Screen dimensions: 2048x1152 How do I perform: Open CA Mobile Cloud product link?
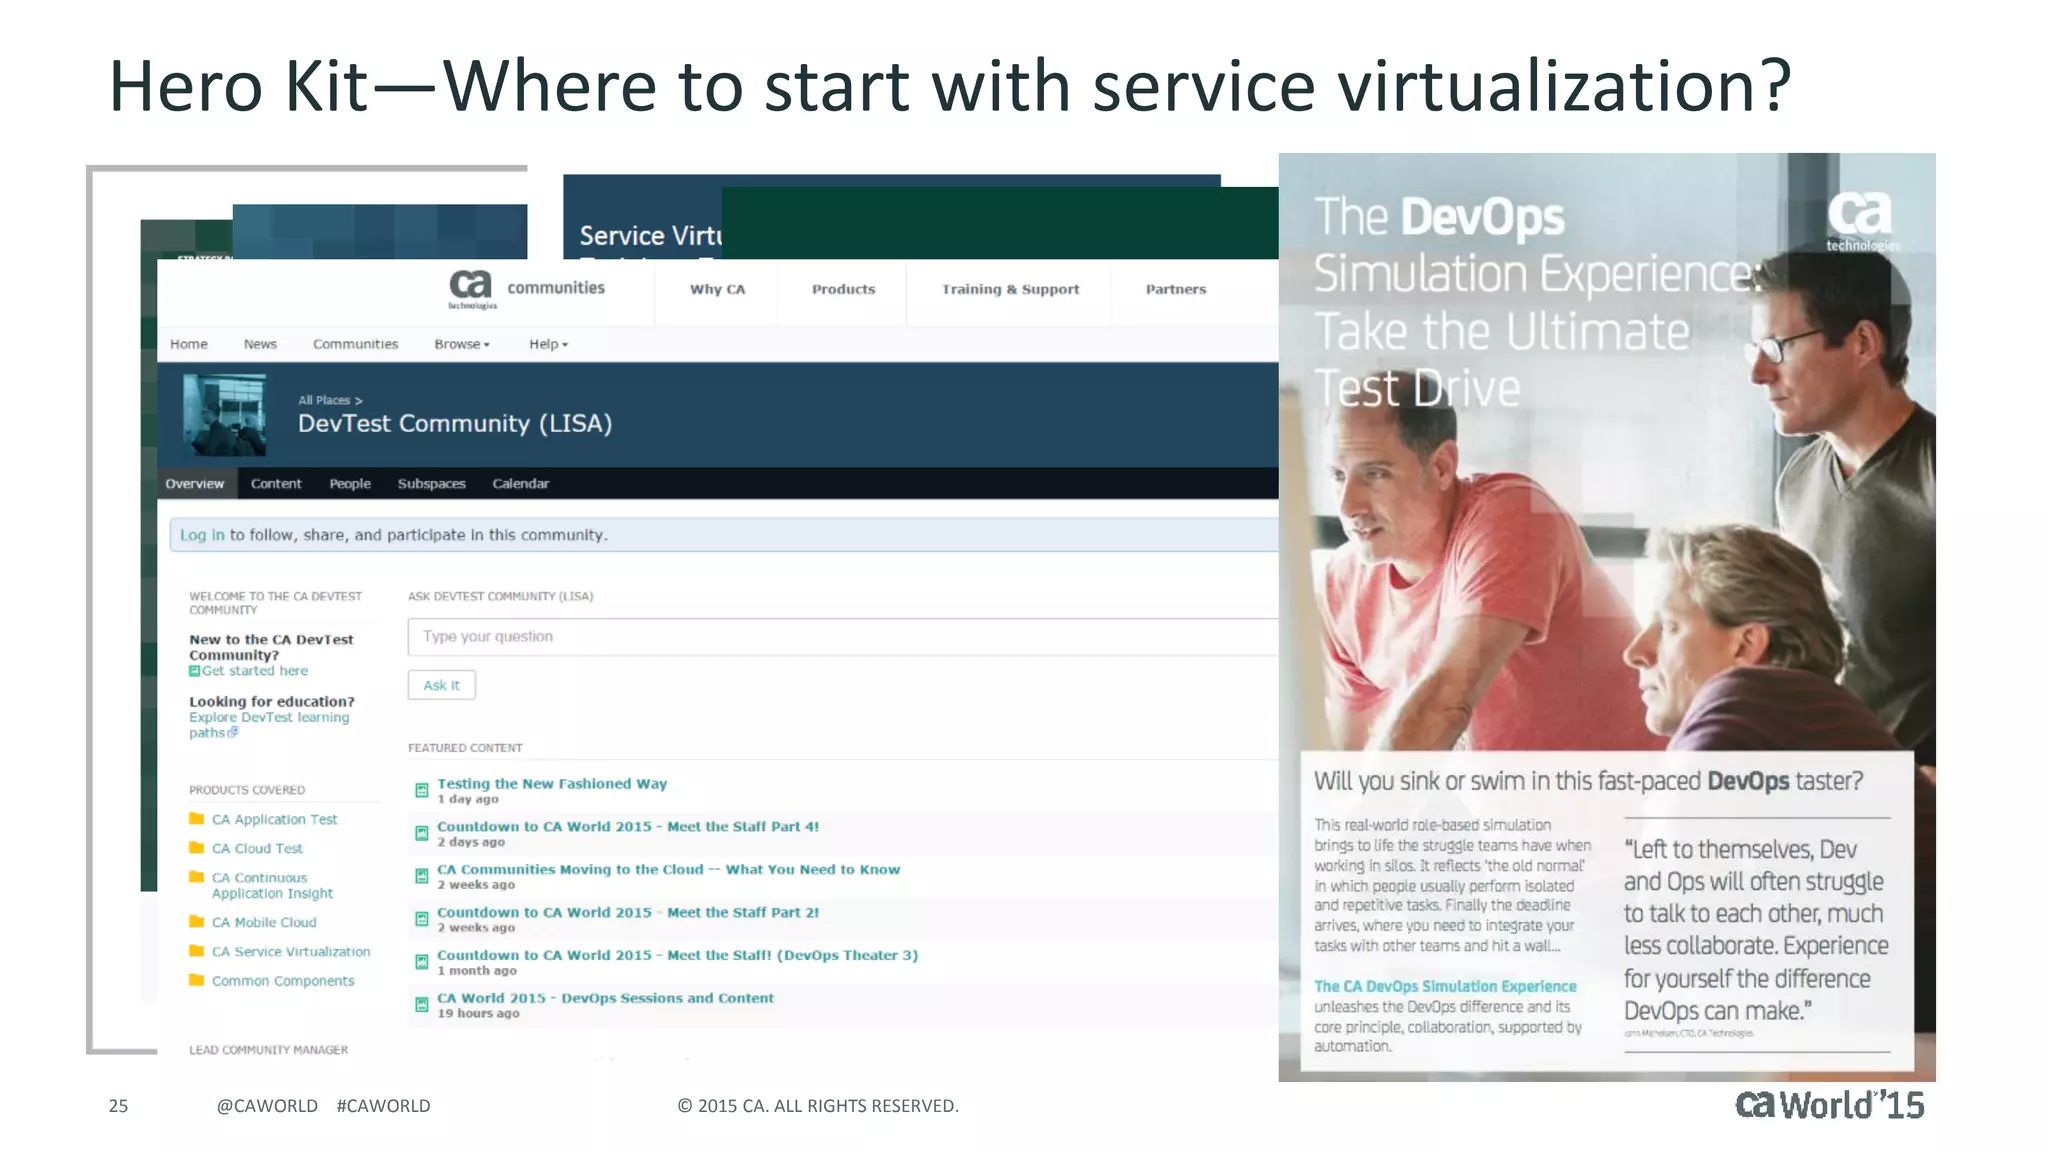pos(264,922)
